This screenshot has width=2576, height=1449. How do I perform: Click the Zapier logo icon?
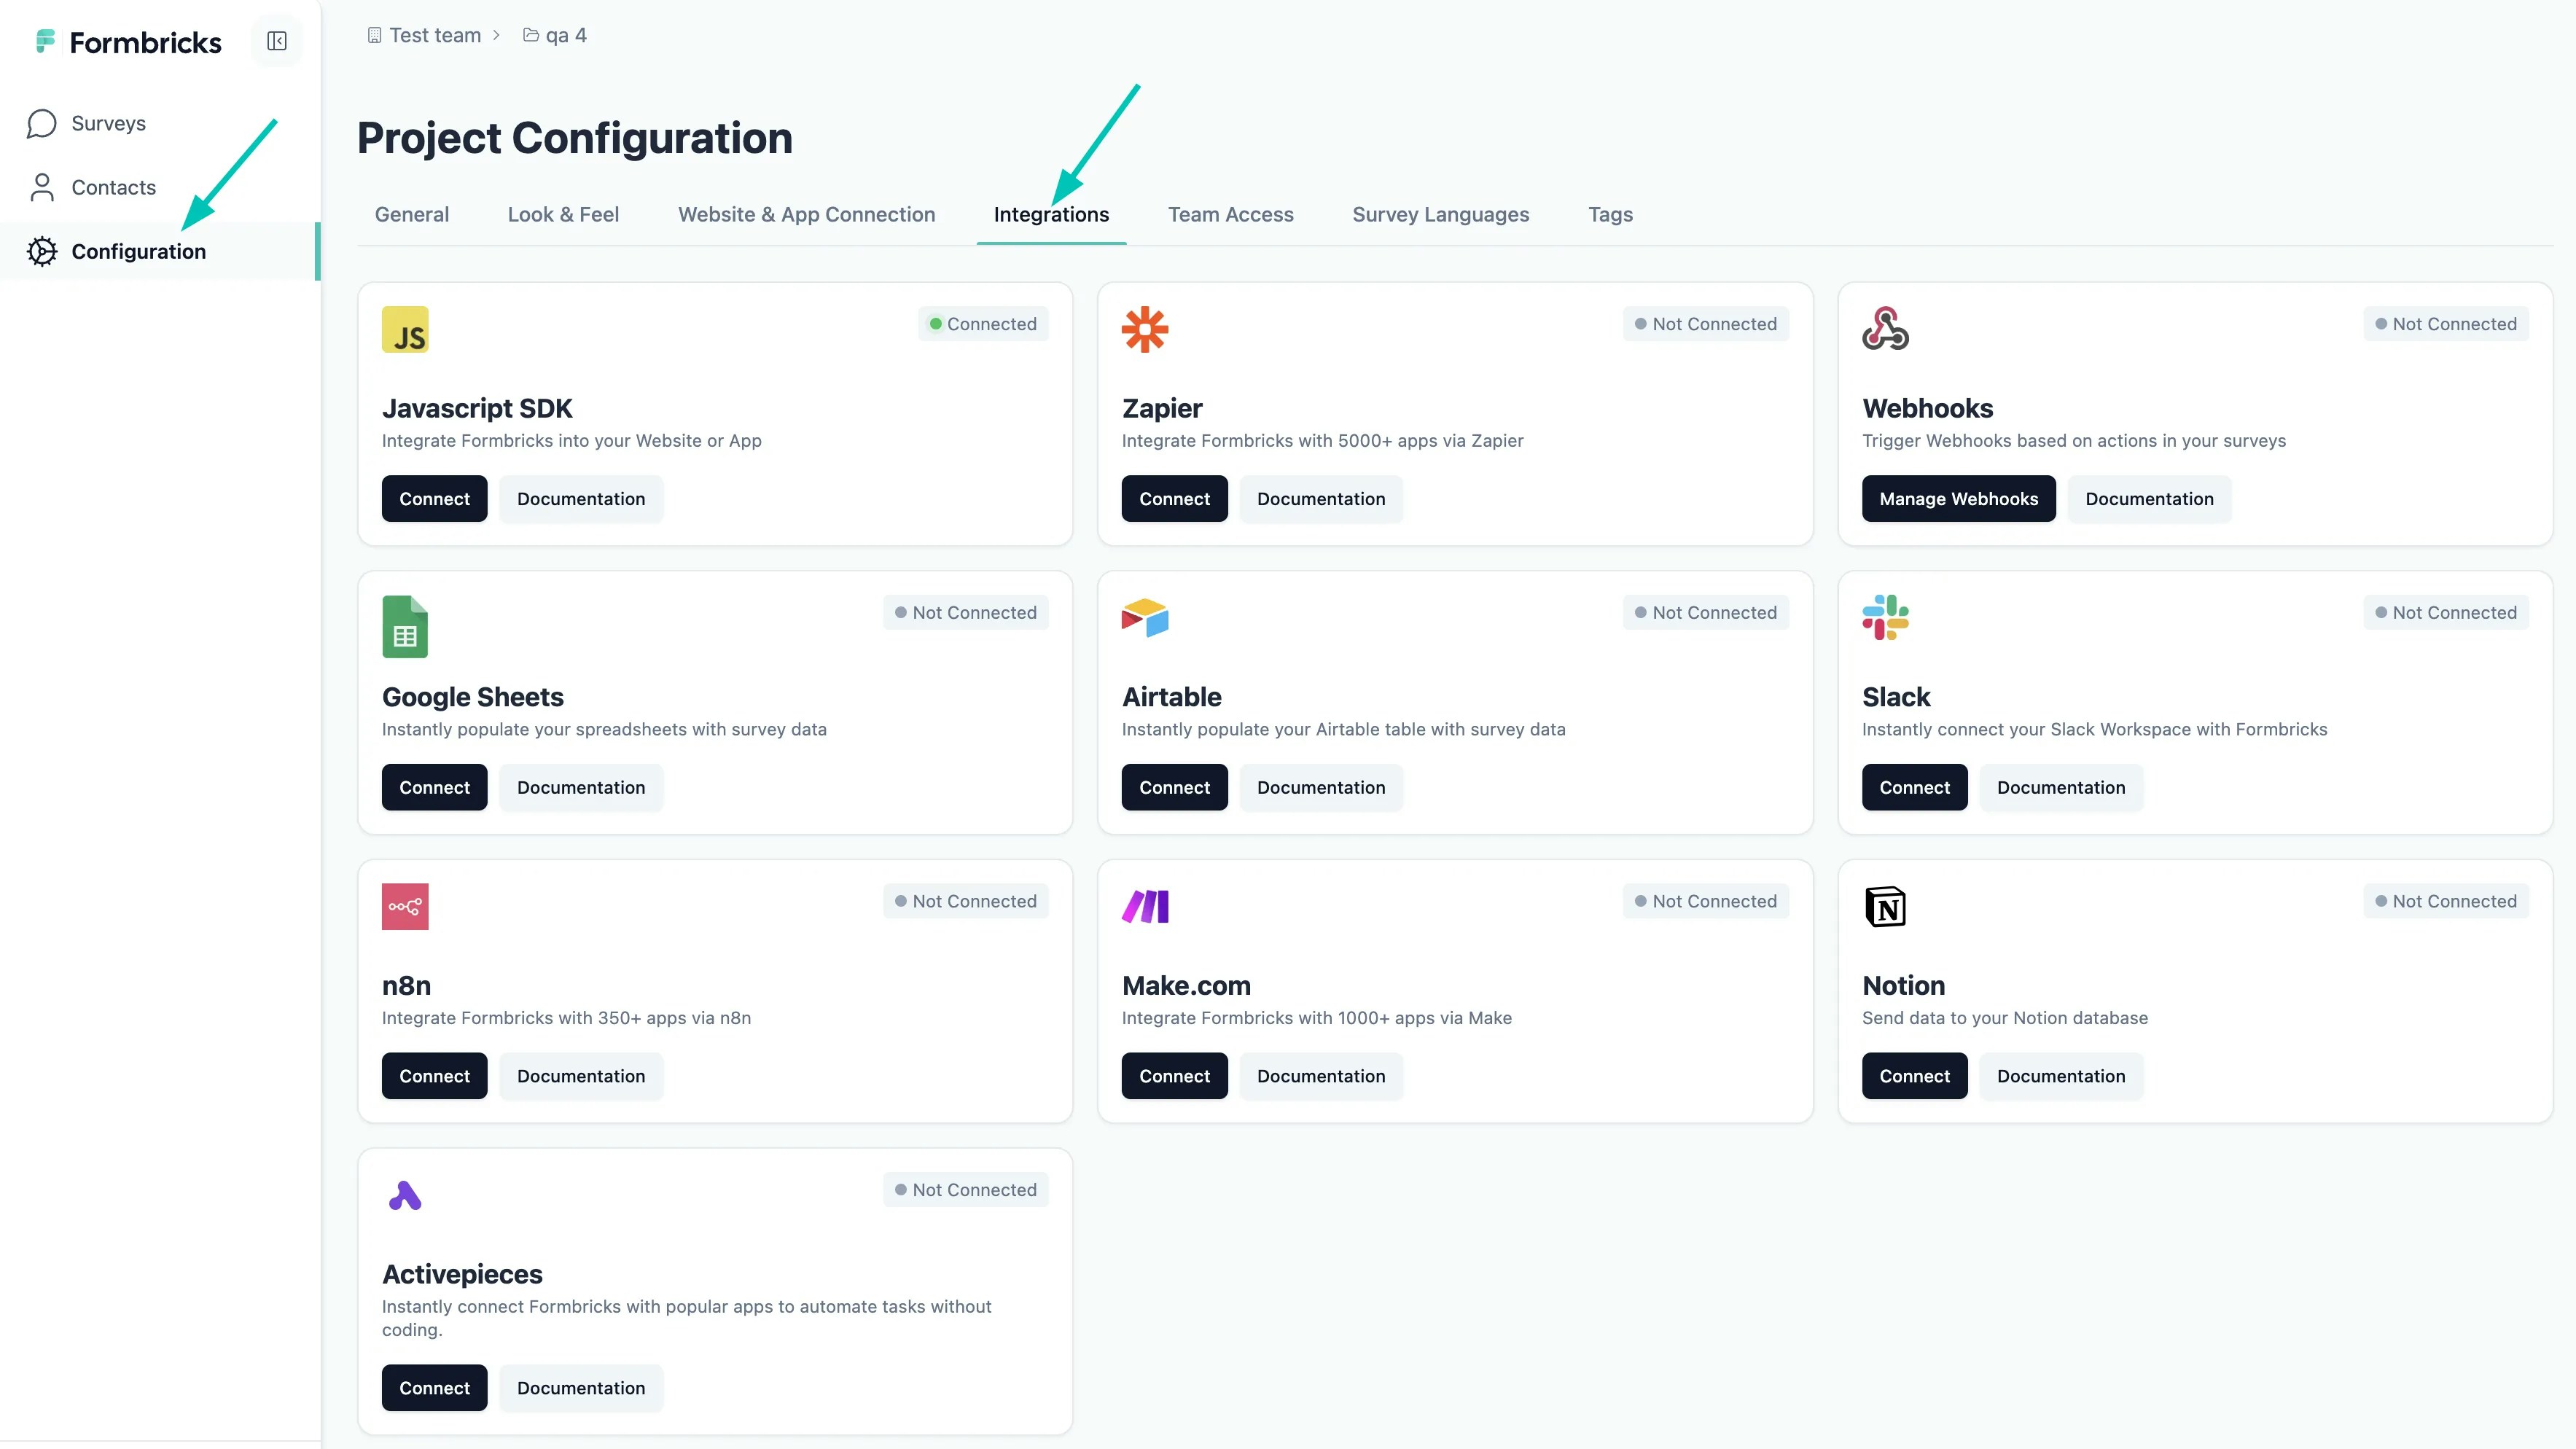coord(1145,329)
